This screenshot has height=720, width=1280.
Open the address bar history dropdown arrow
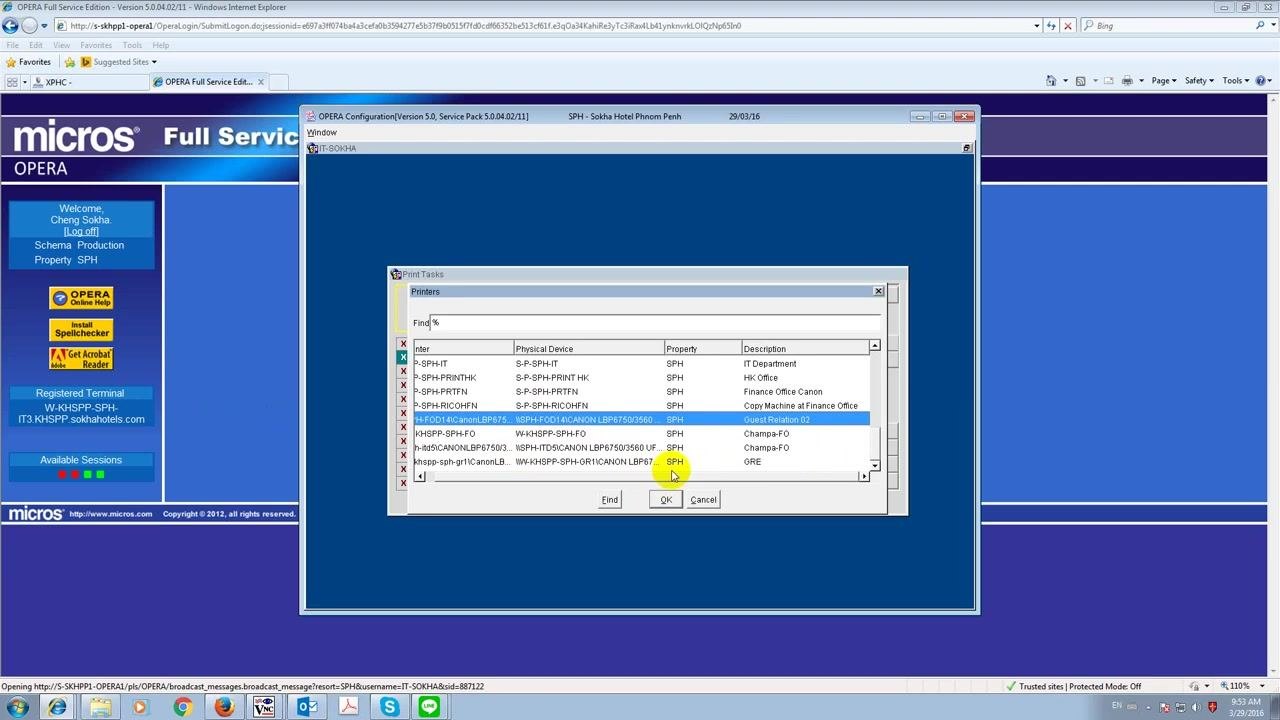[1036, 26]
